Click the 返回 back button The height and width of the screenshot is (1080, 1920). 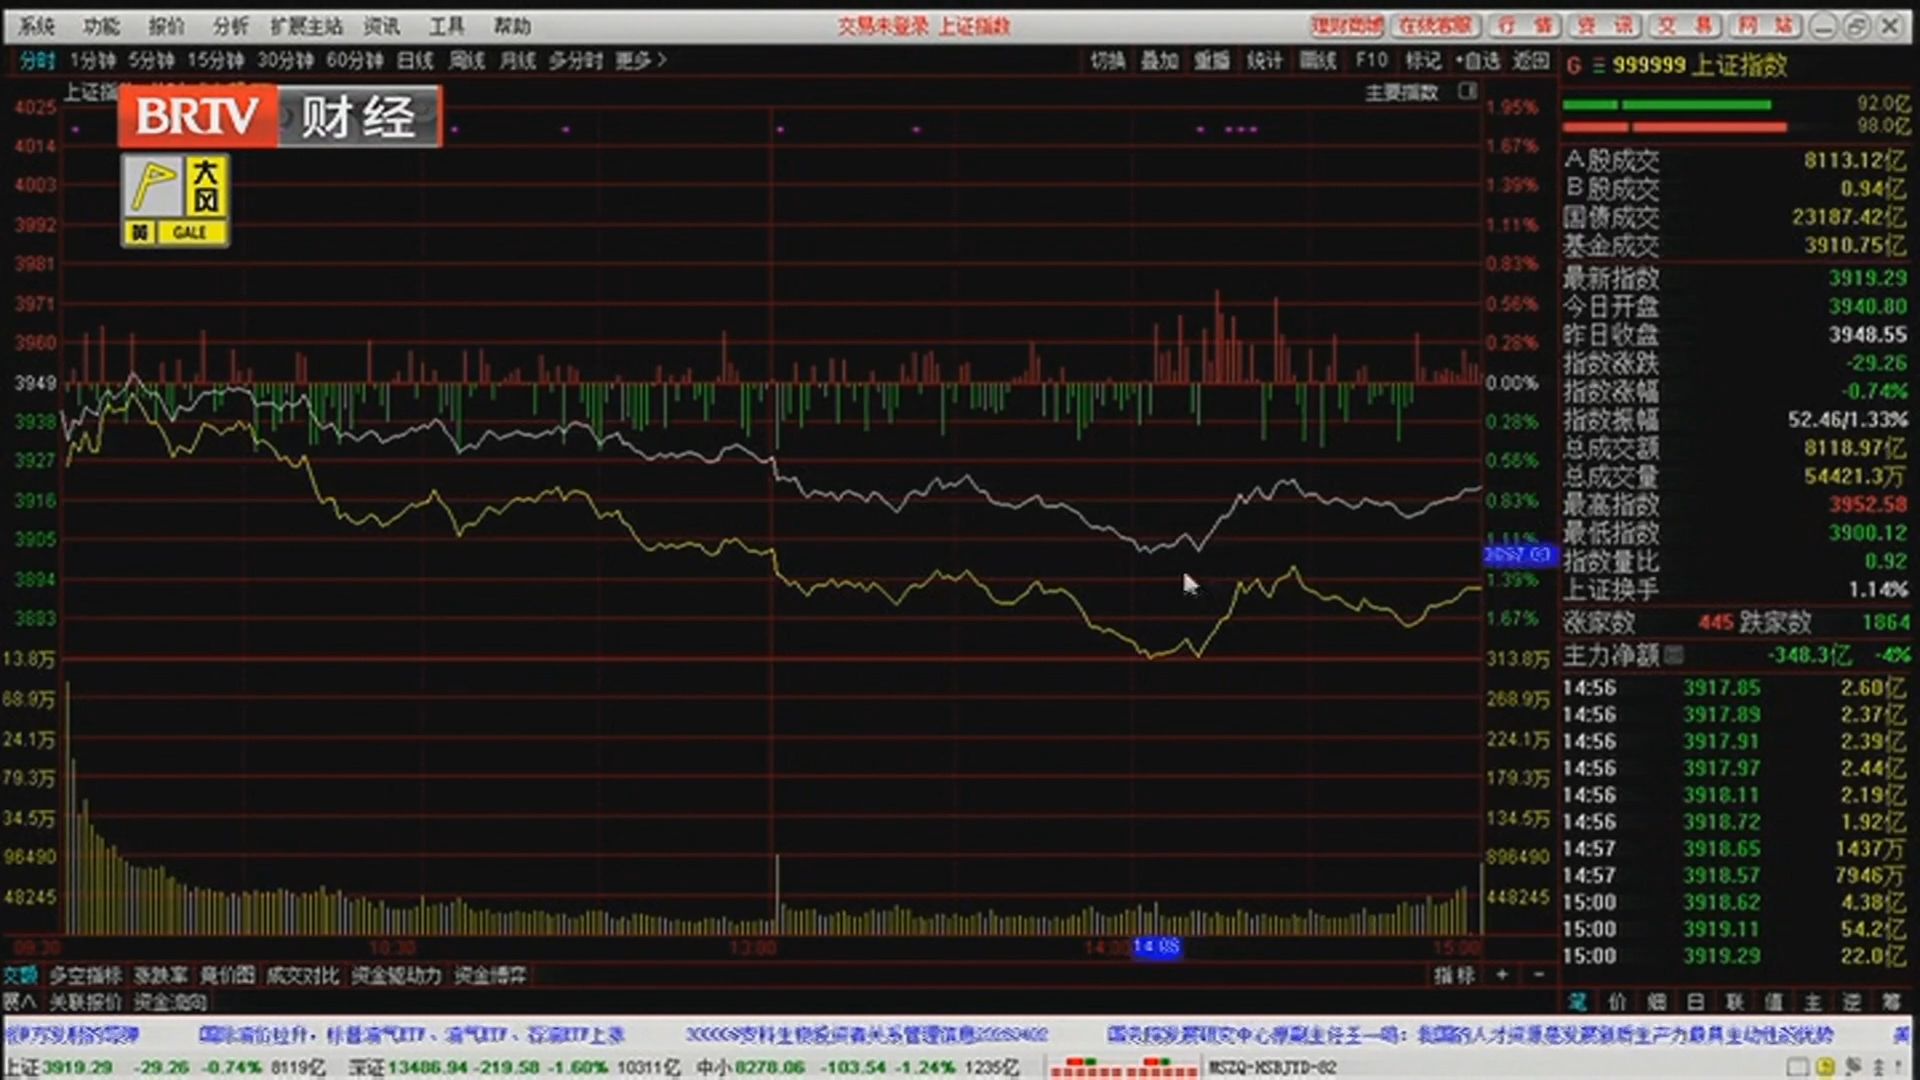[1528, 61]
